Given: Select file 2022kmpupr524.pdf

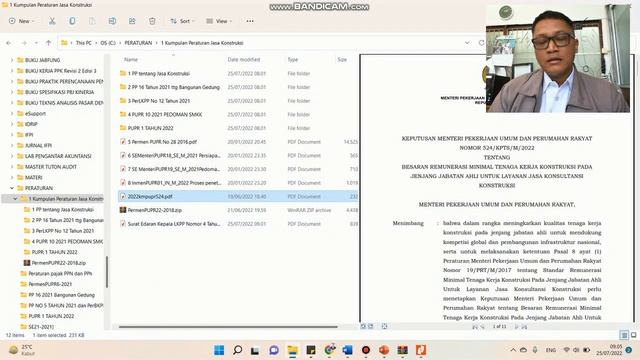Looking at the screenshot, I should pos(150,196).
